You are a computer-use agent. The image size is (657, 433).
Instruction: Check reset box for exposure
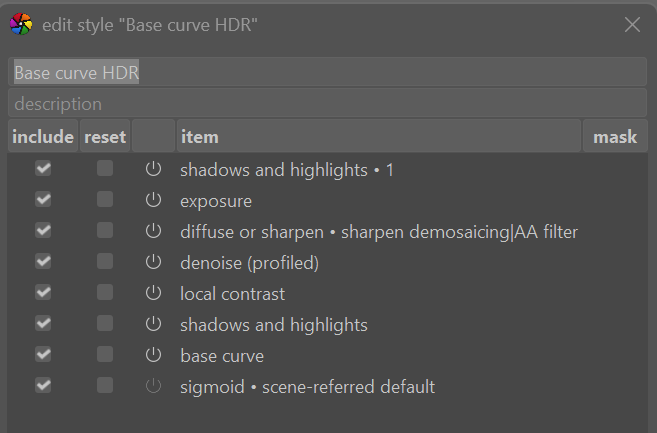[x=105, y=200]
